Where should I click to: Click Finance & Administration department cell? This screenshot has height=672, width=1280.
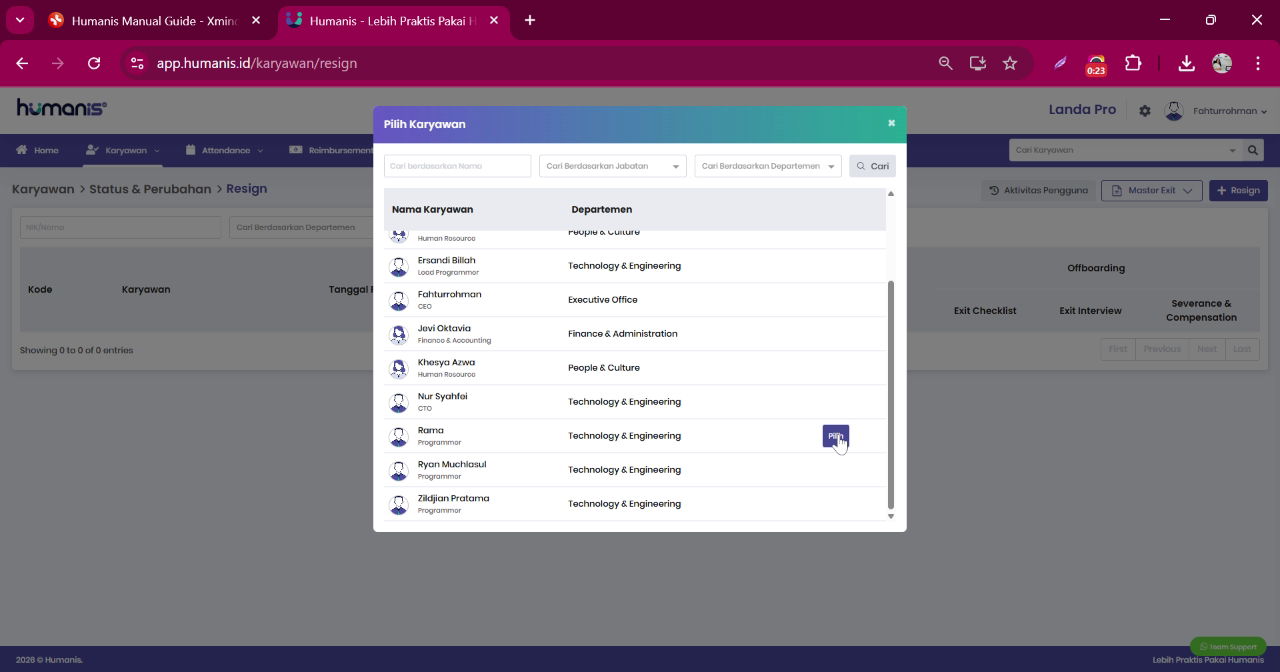click(622, 334)
